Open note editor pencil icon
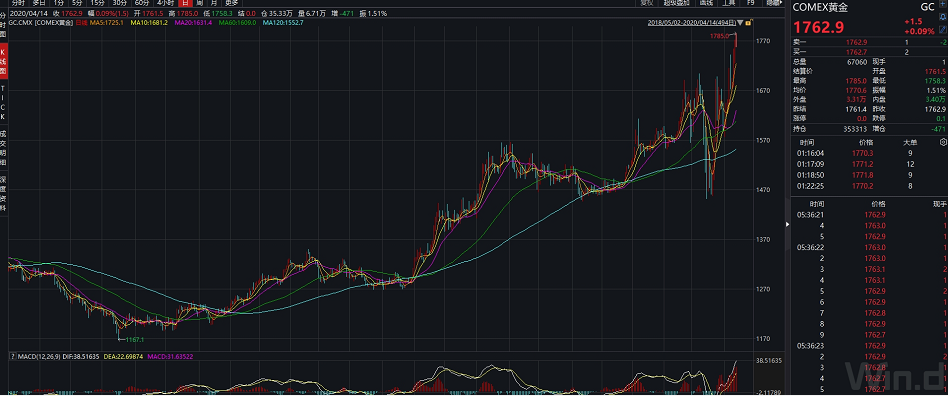This screenshot has height=396, width=948. (x=944, y=30)
